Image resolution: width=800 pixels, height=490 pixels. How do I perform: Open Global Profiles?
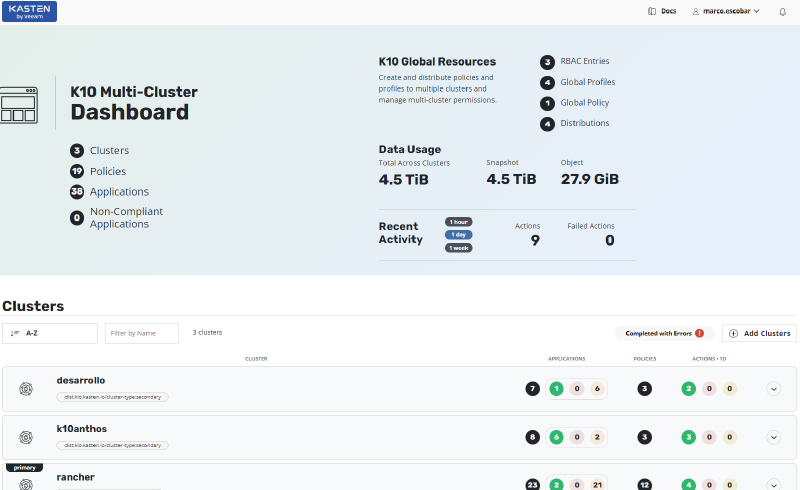tap(588, 82)
